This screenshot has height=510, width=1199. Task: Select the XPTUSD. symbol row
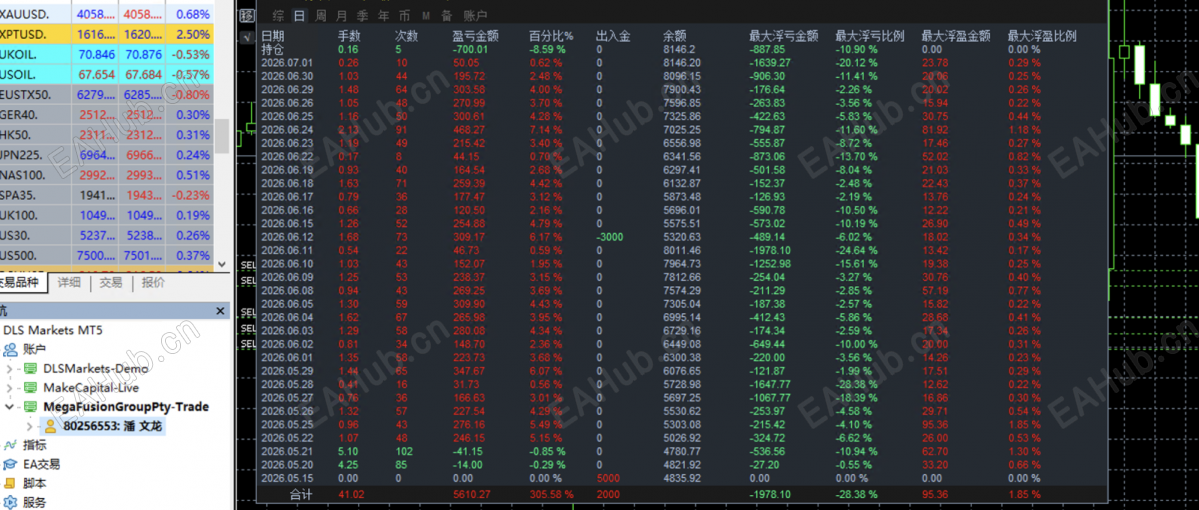point(107,34)
